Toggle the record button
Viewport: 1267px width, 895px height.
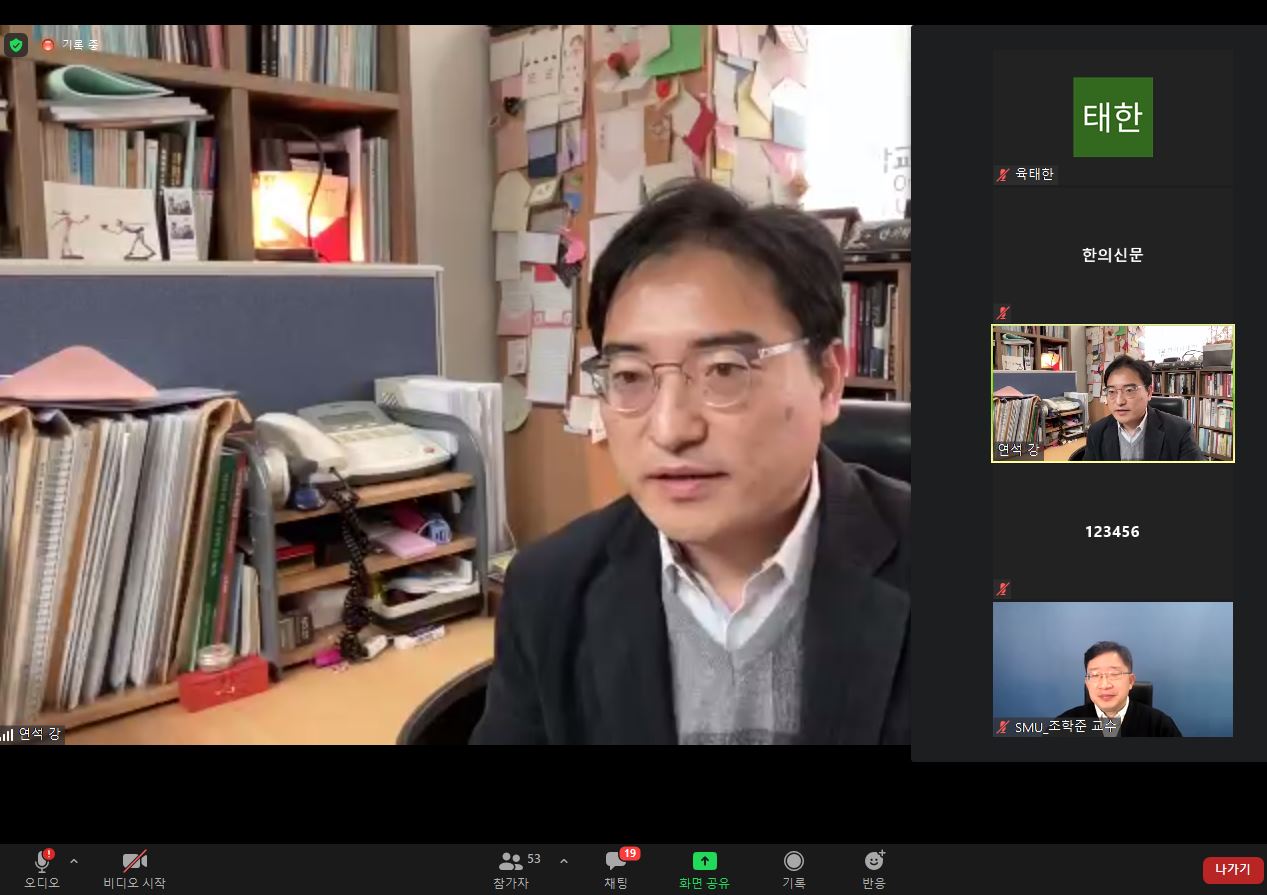793,862
